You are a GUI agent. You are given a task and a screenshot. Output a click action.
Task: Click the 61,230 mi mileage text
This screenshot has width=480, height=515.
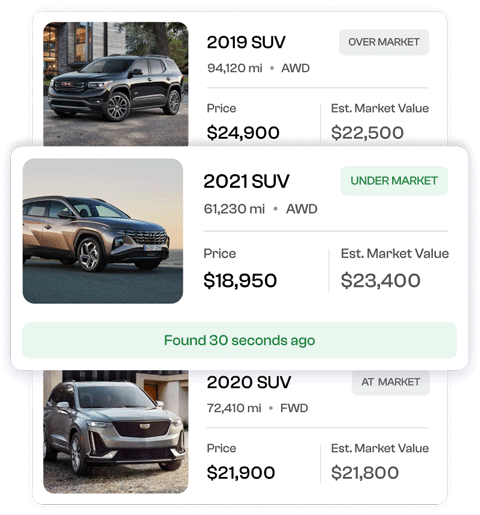click(x=234, y=209)
